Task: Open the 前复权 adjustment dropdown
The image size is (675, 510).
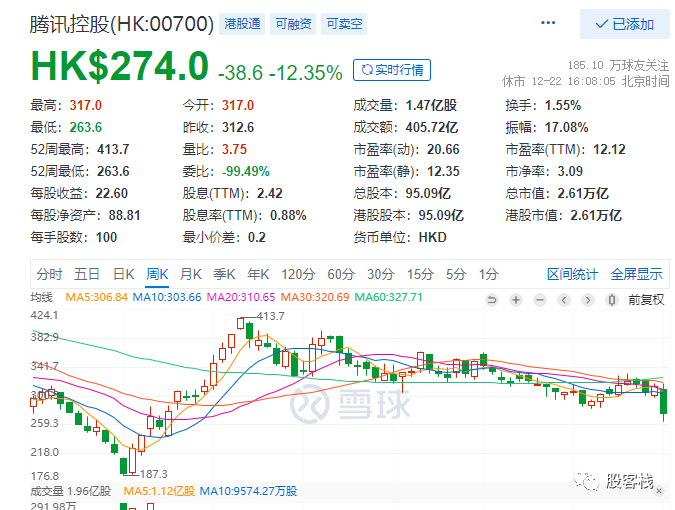Action: click(646, 300)
